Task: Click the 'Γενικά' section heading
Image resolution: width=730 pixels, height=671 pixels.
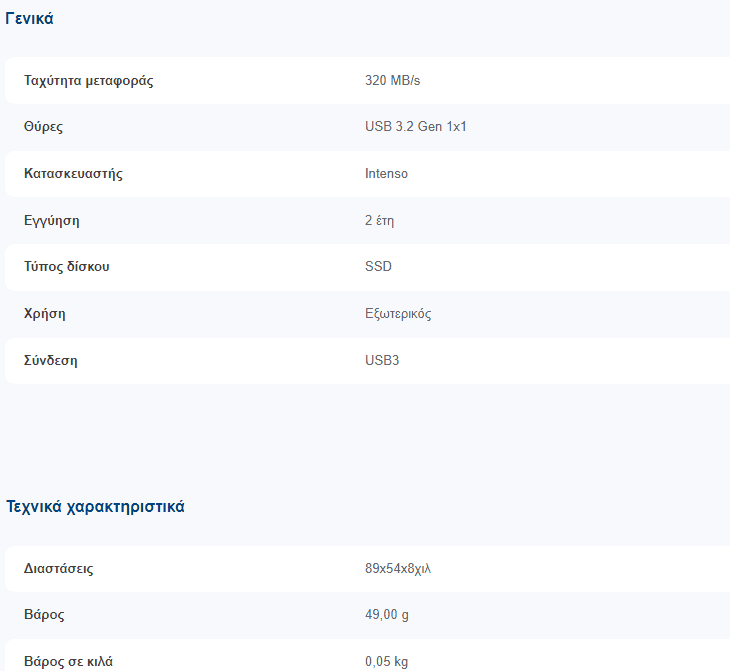Action: click(29, 19)
